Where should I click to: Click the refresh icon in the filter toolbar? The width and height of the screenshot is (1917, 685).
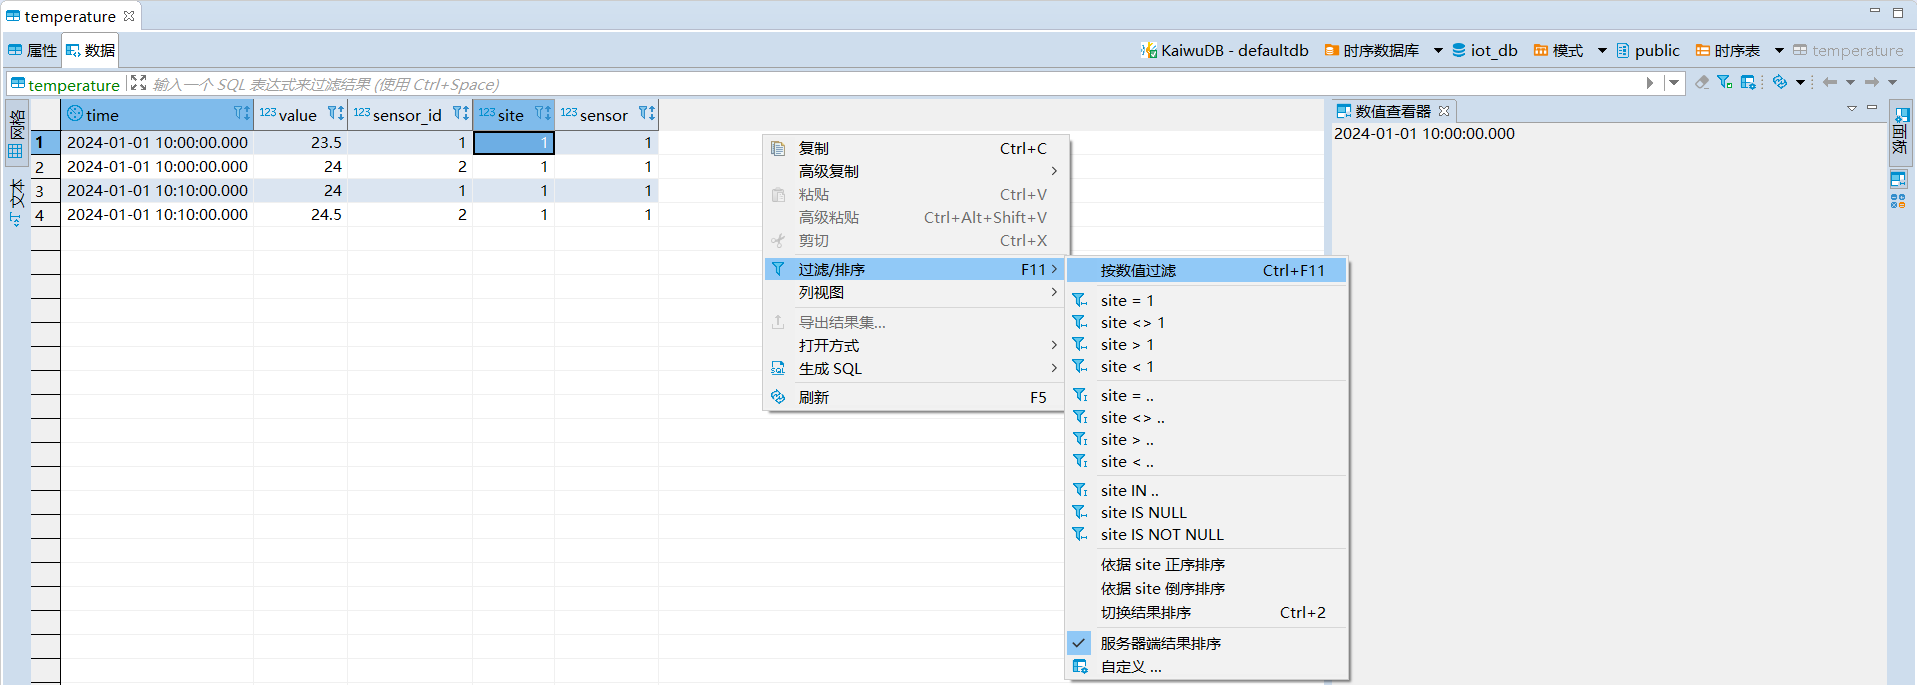[1780, 83]
